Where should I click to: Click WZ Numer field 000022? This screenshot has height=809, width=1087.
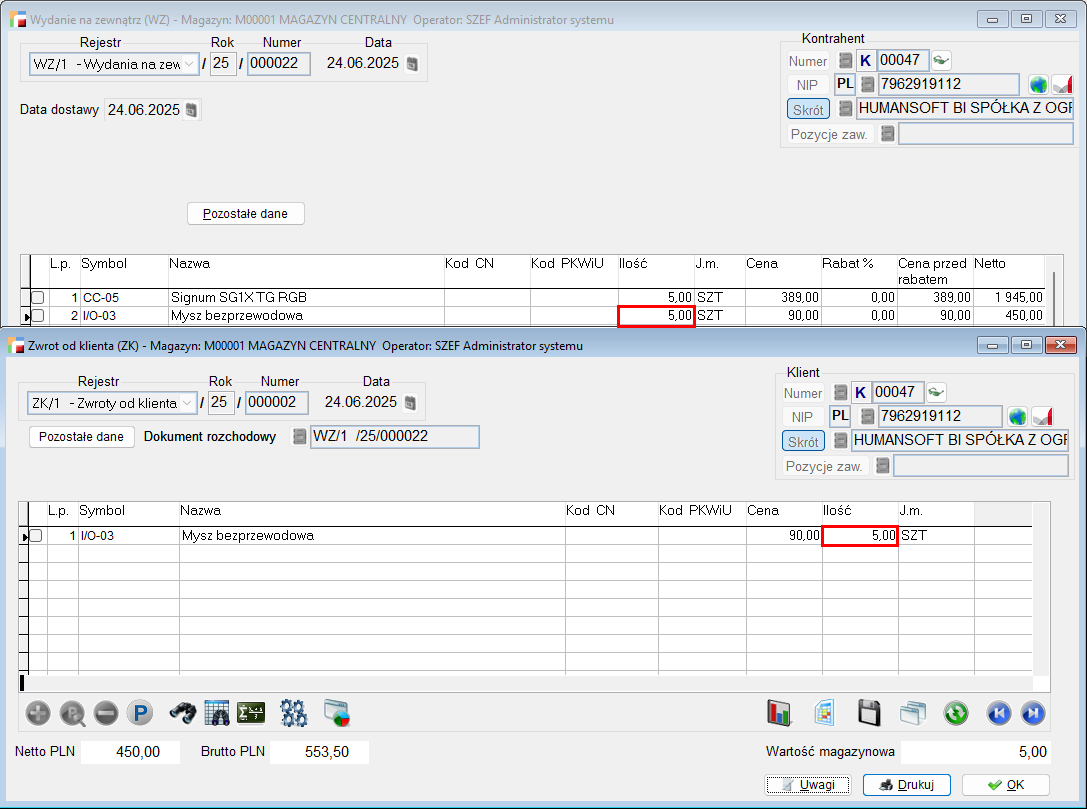coord(279,64)
